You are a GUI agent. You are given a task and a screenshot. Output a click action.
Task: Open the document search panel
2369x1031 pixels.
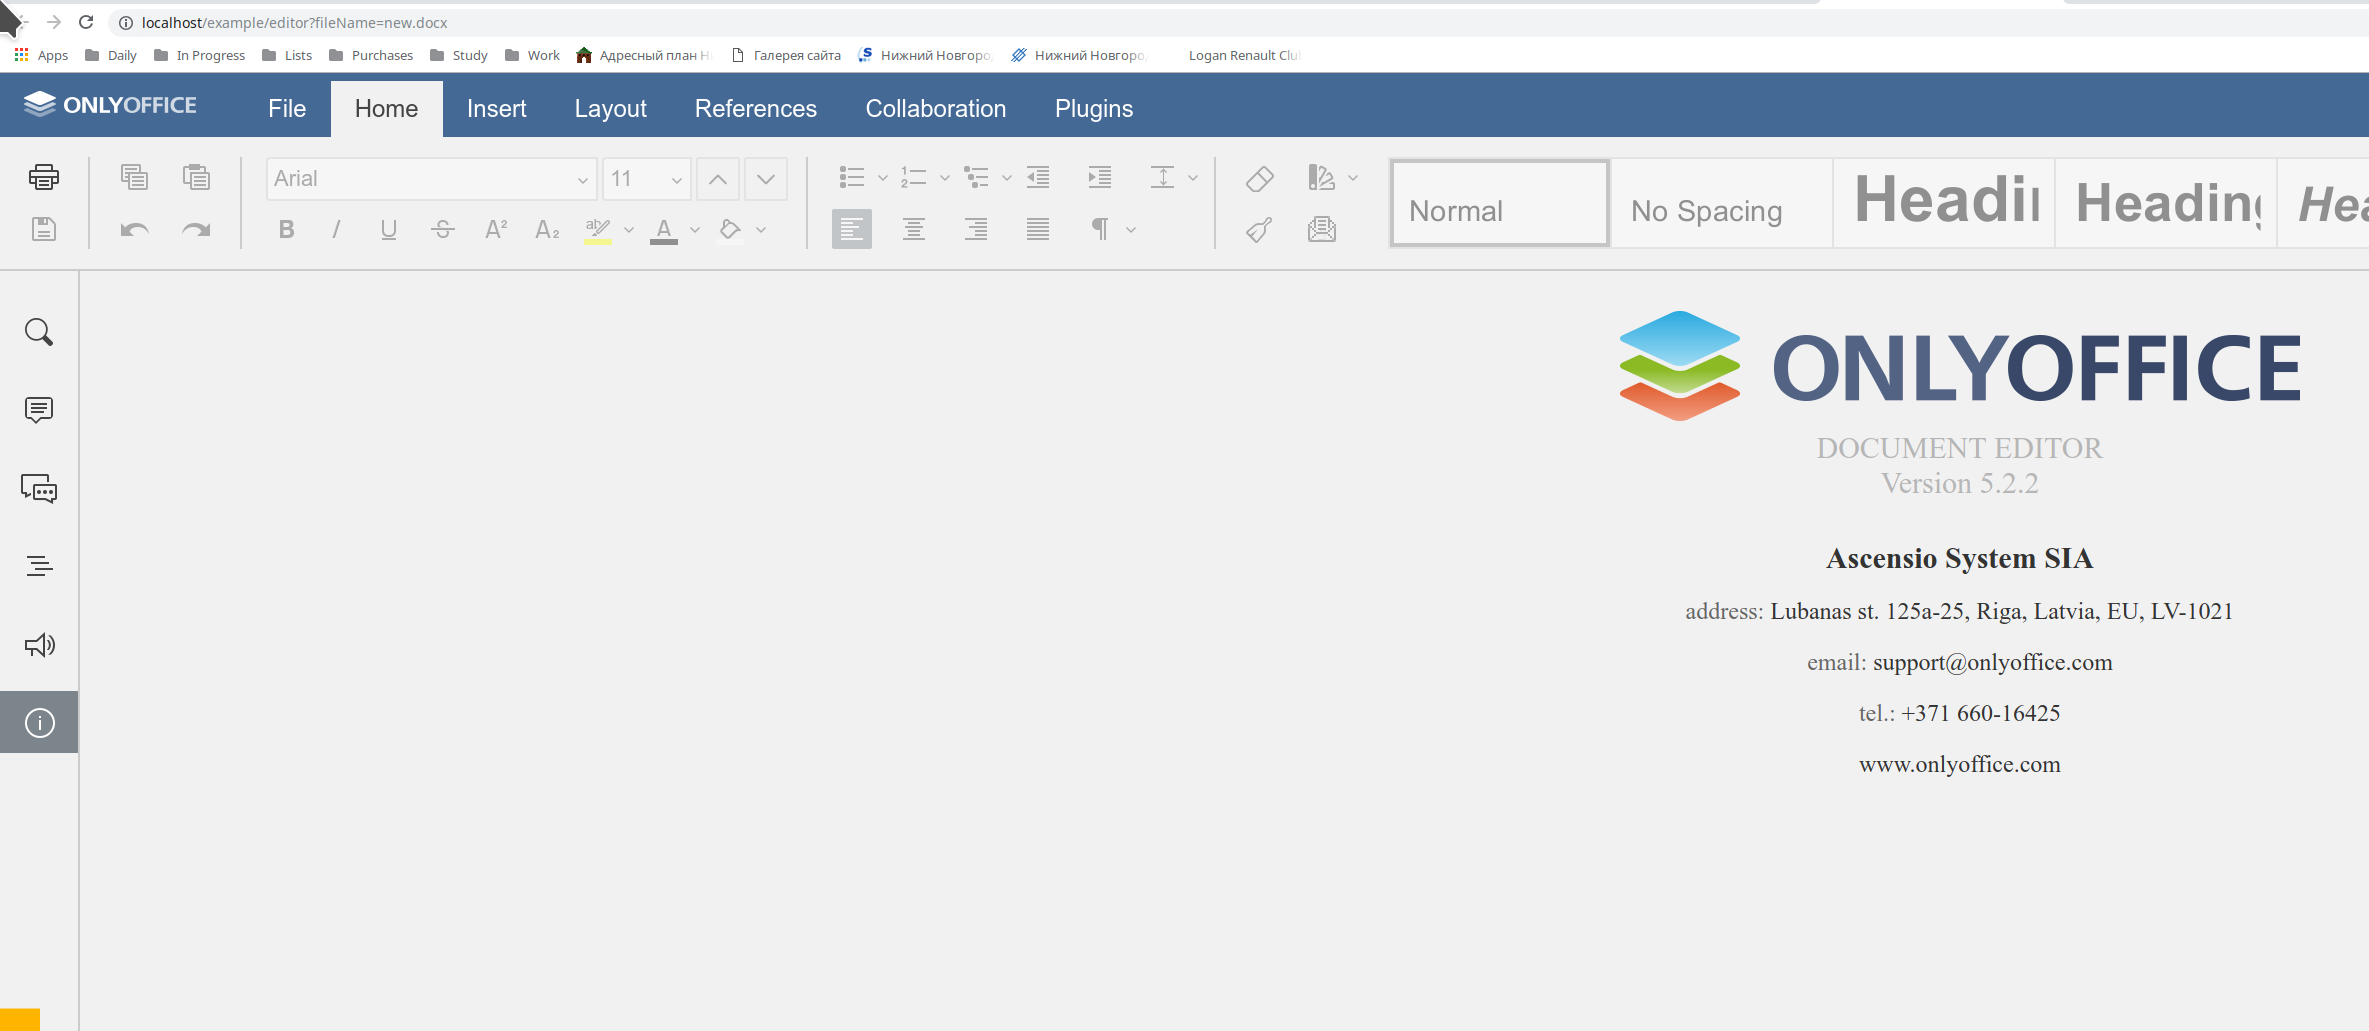39,331
